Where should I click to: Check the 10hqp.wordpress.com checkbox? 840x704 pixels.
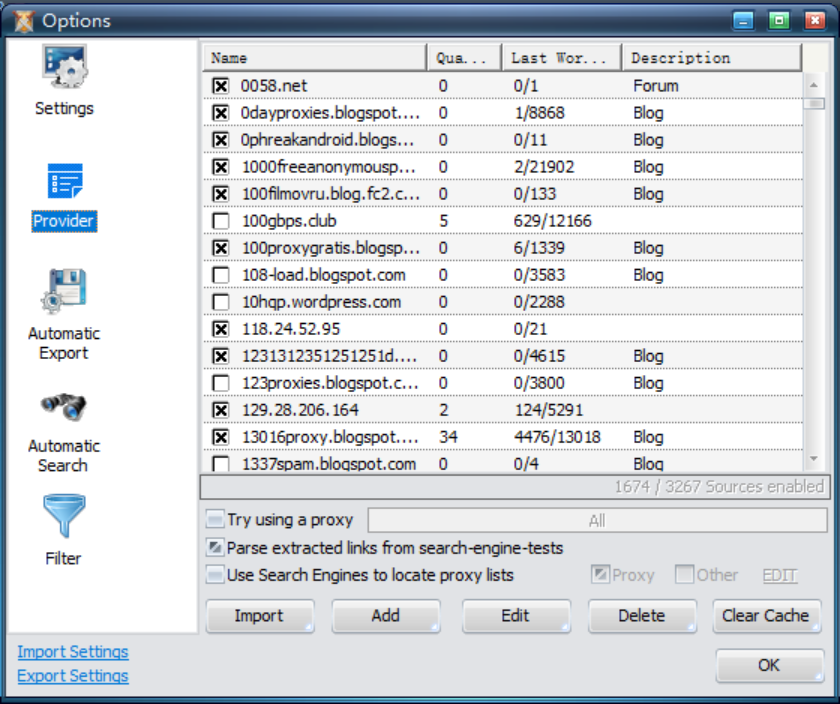pyautogui.click(x=221, y=302)
